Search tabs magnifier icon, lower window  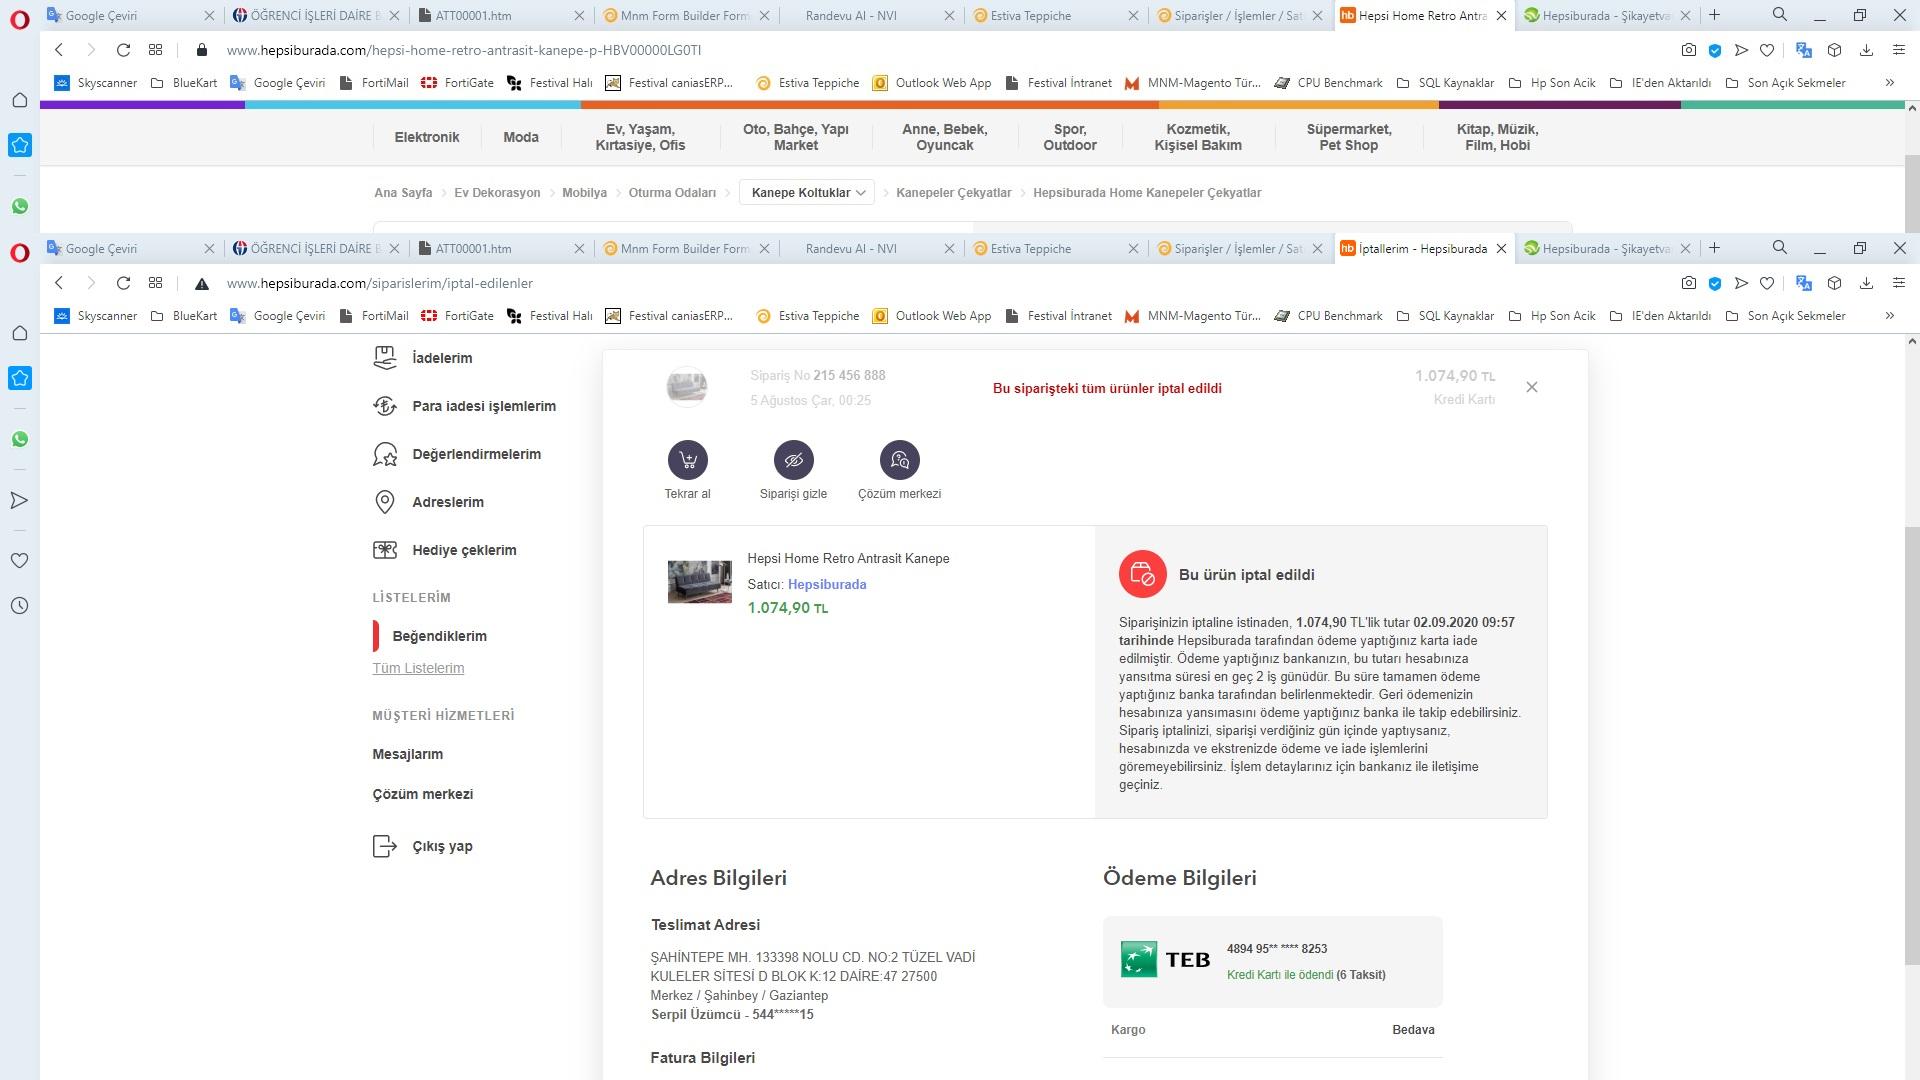(1779, 247)
